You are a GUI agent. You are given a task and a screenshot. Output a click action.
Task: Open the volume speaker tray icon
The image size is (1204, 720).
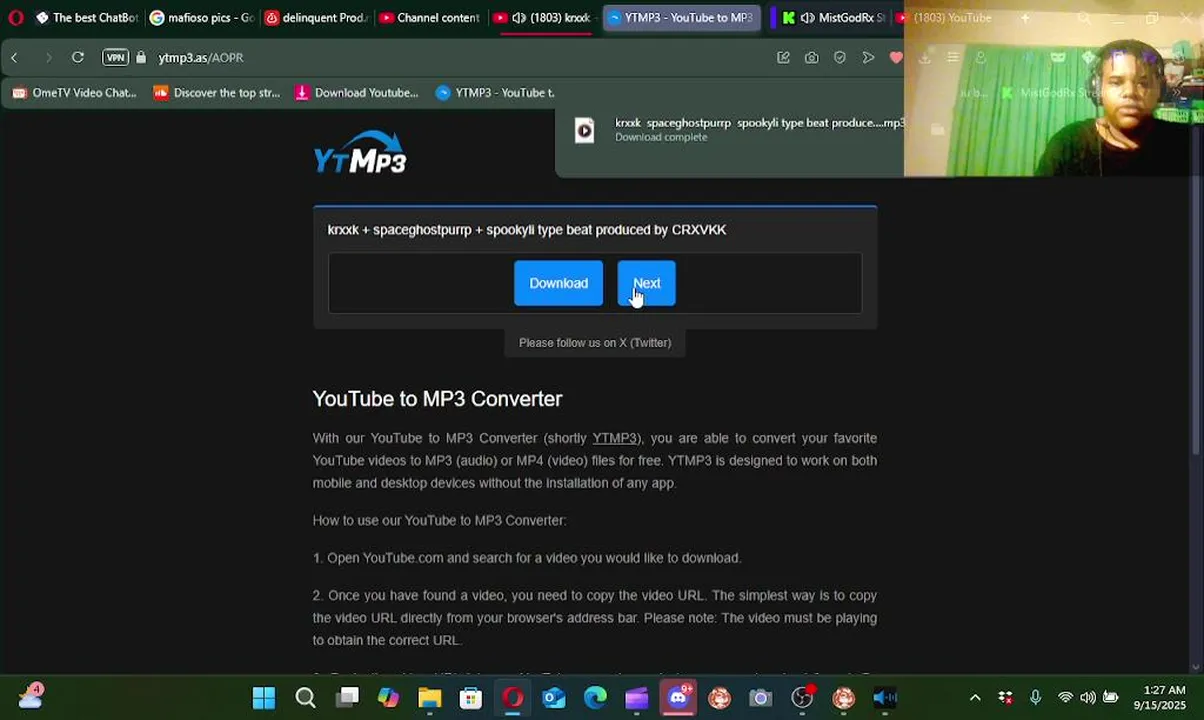pyautogui.click(x=1088, y=698)
